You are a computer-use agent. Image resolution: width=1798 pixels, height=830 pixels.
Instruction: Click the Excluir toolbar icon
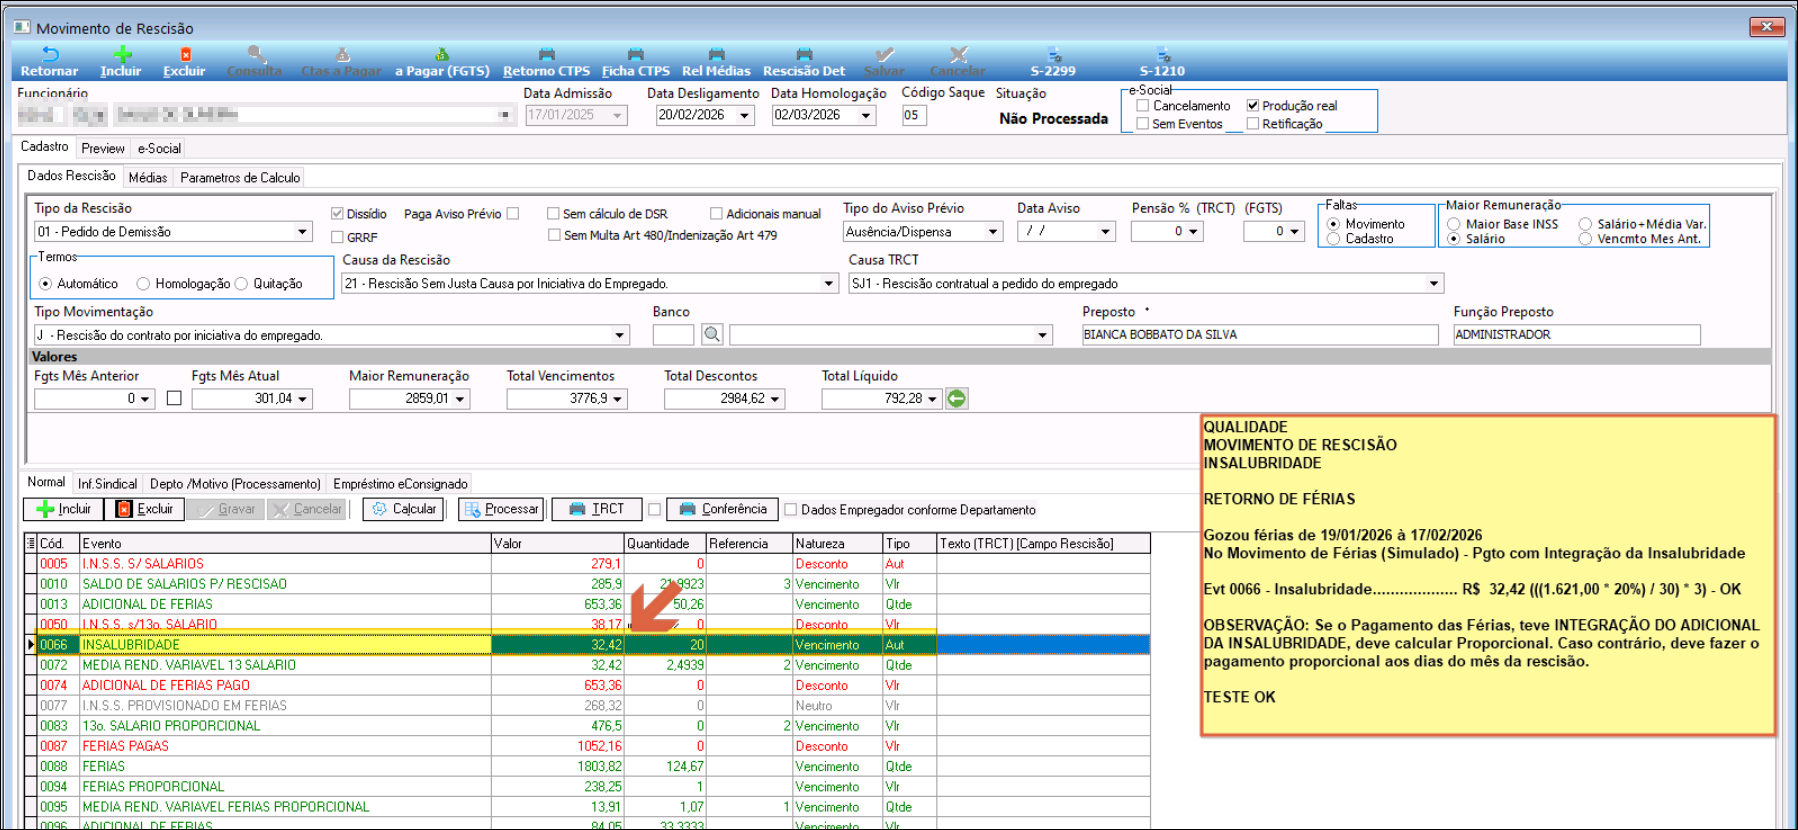pos(185,55)
